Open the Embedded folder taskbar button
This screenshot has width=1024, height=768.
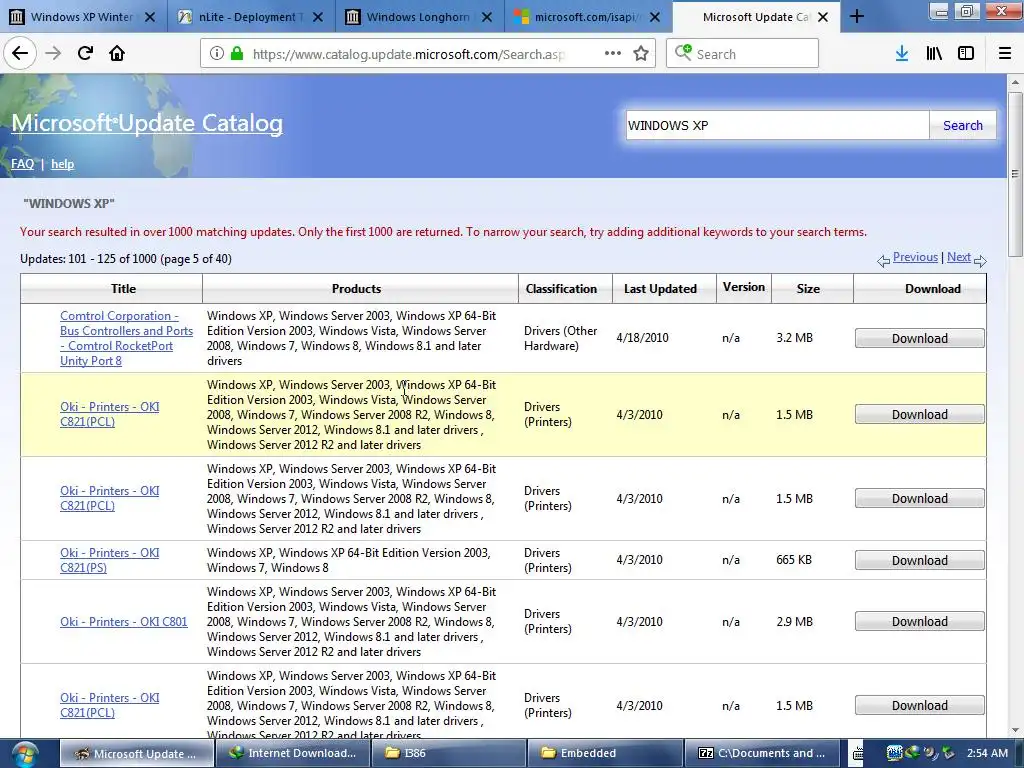pos(605,754)
